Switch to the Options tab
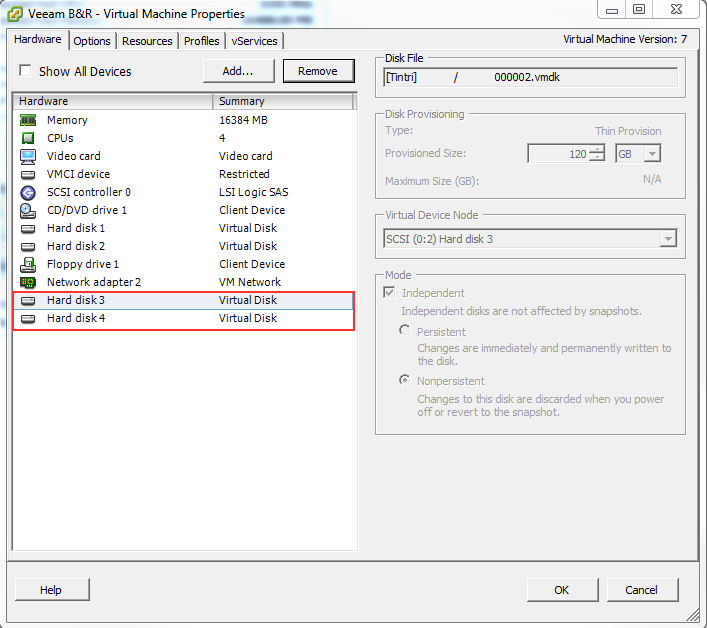 [x=92, y=41]
